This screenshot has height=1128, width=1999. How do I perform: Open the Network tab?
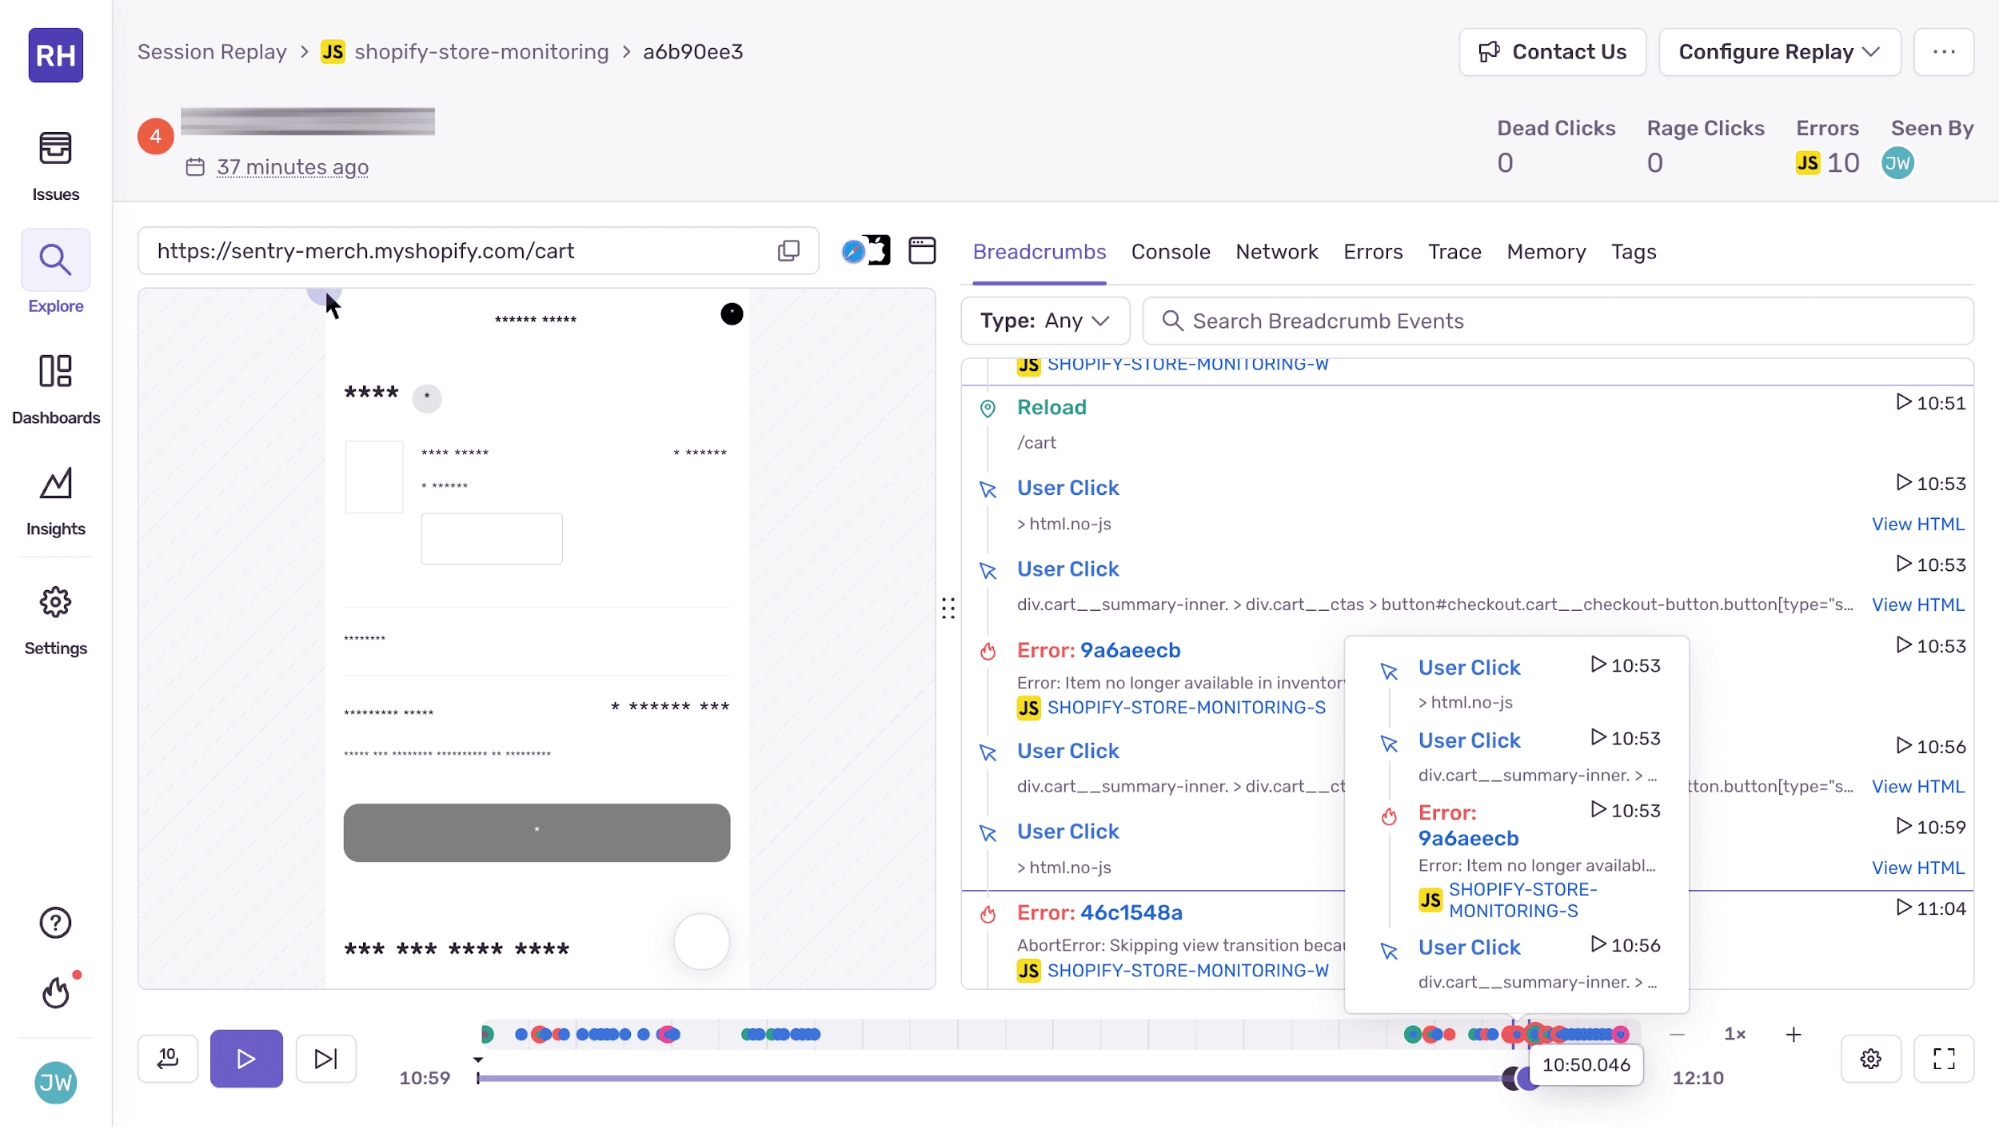pyautogui.click(x=1277, y=251)
